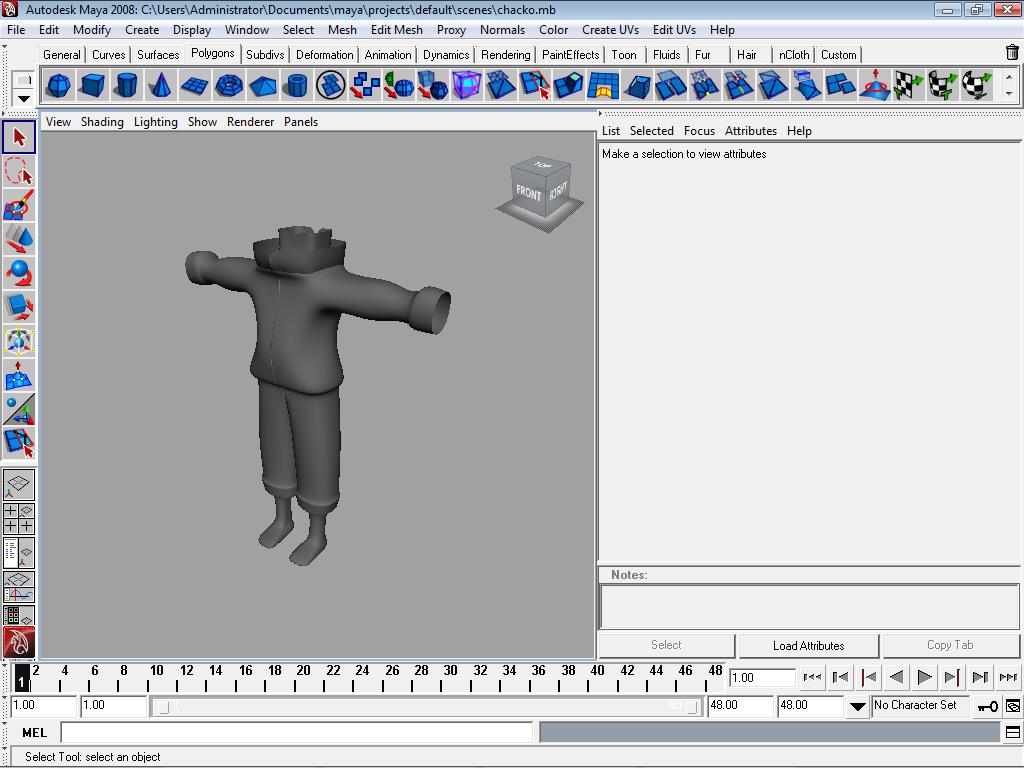Viewport: 1024px width, 768px height.
Task: Click the Select button in Attribute Editor
Action: (666, 645)
